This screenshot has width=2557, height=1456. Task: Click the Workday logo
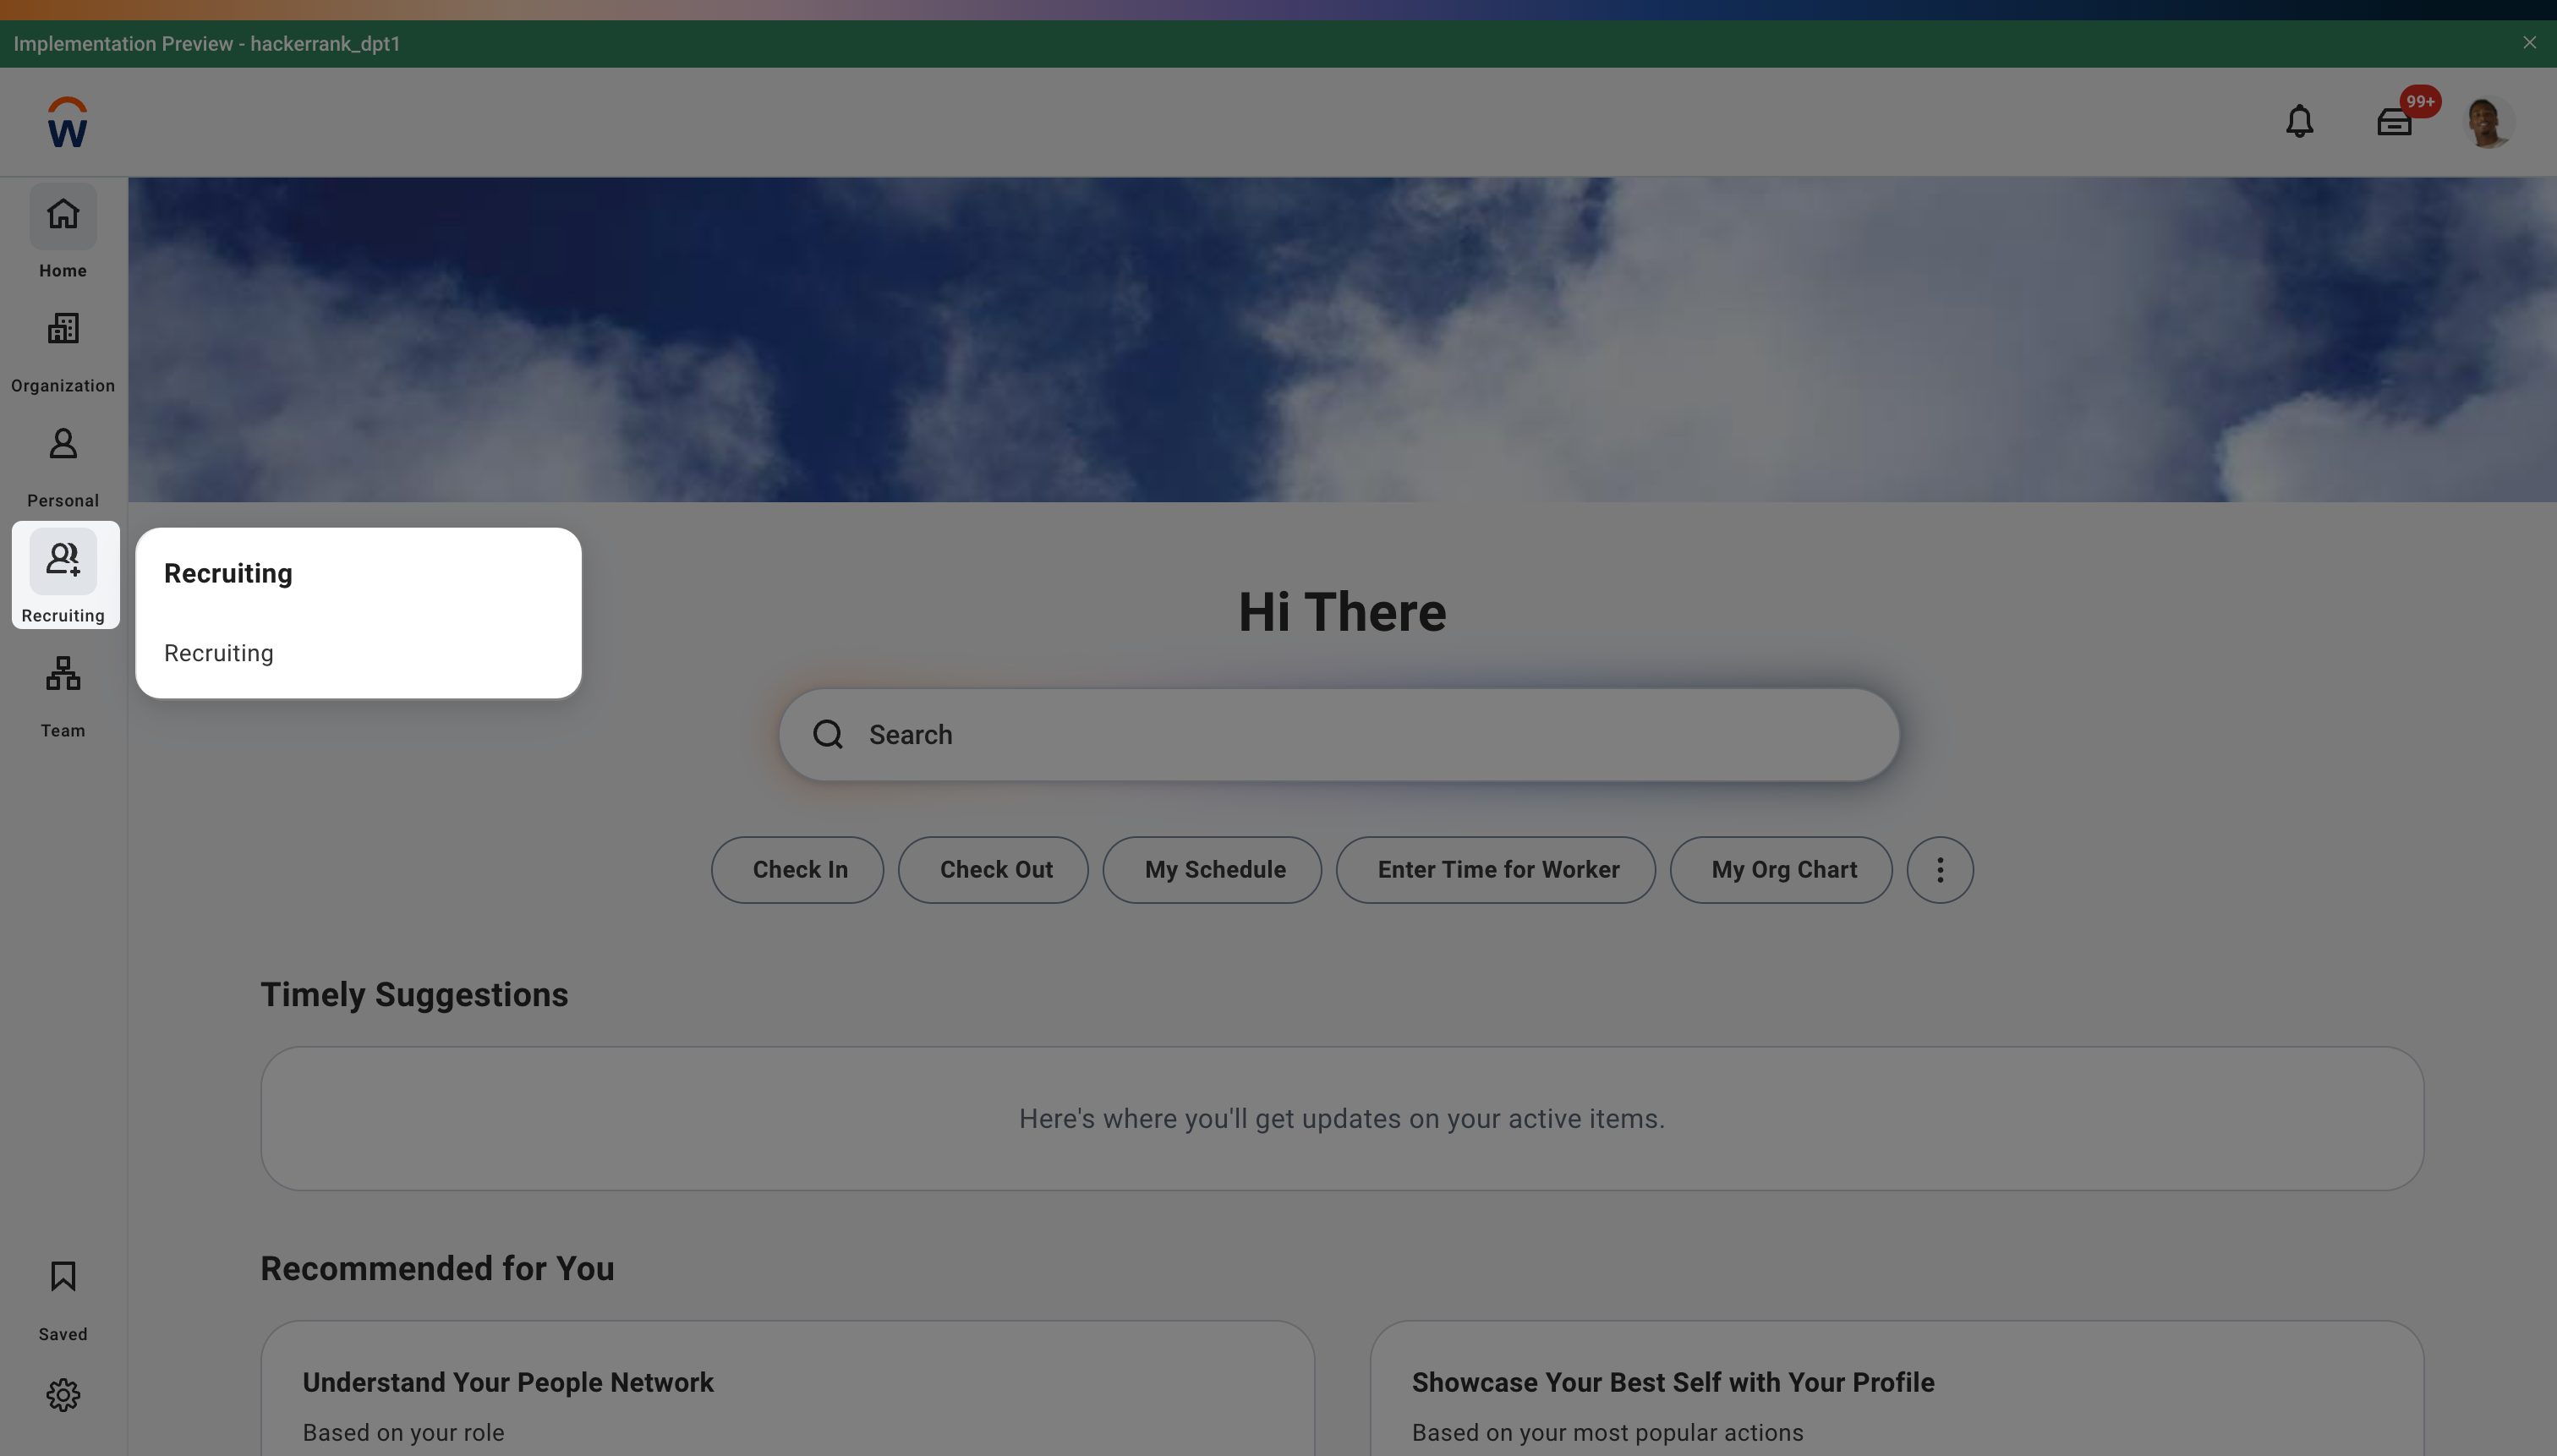(x=67, y=122)
